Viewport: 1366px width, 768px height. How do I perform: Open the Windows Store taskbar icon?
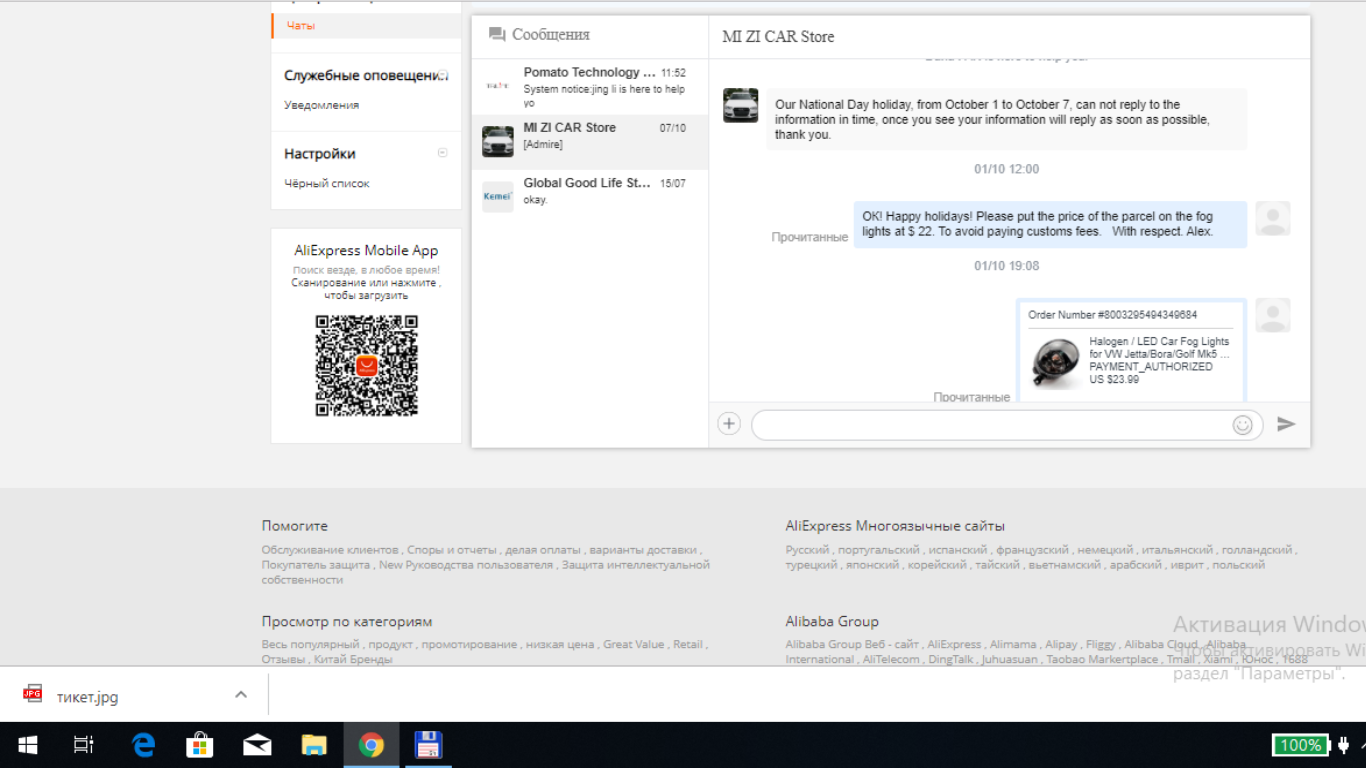click(x=200, y=745)
